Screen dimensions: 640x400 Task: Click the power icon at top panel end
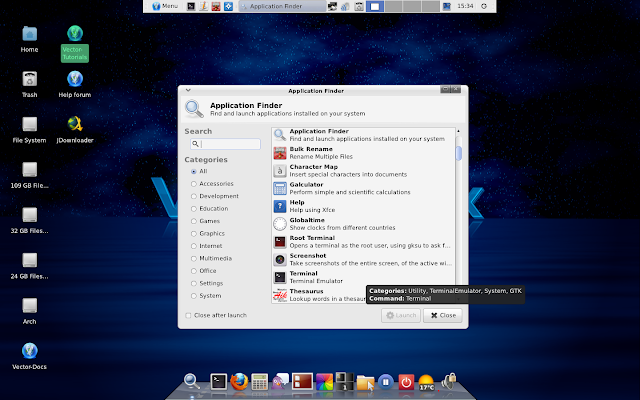tap(484, 6)
